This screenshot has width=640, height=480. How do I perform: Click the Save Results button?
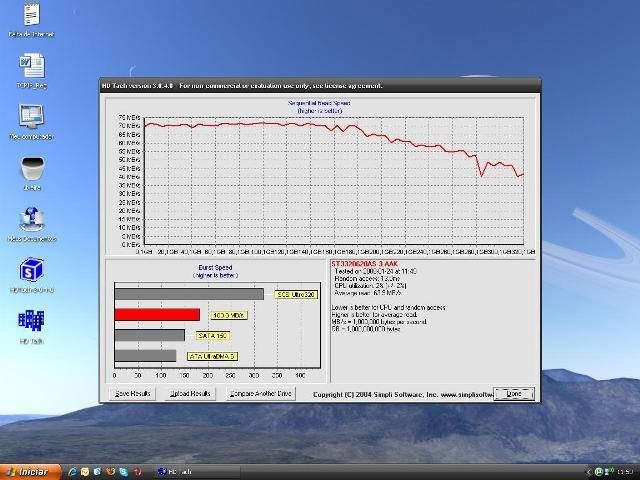(132, 393)
